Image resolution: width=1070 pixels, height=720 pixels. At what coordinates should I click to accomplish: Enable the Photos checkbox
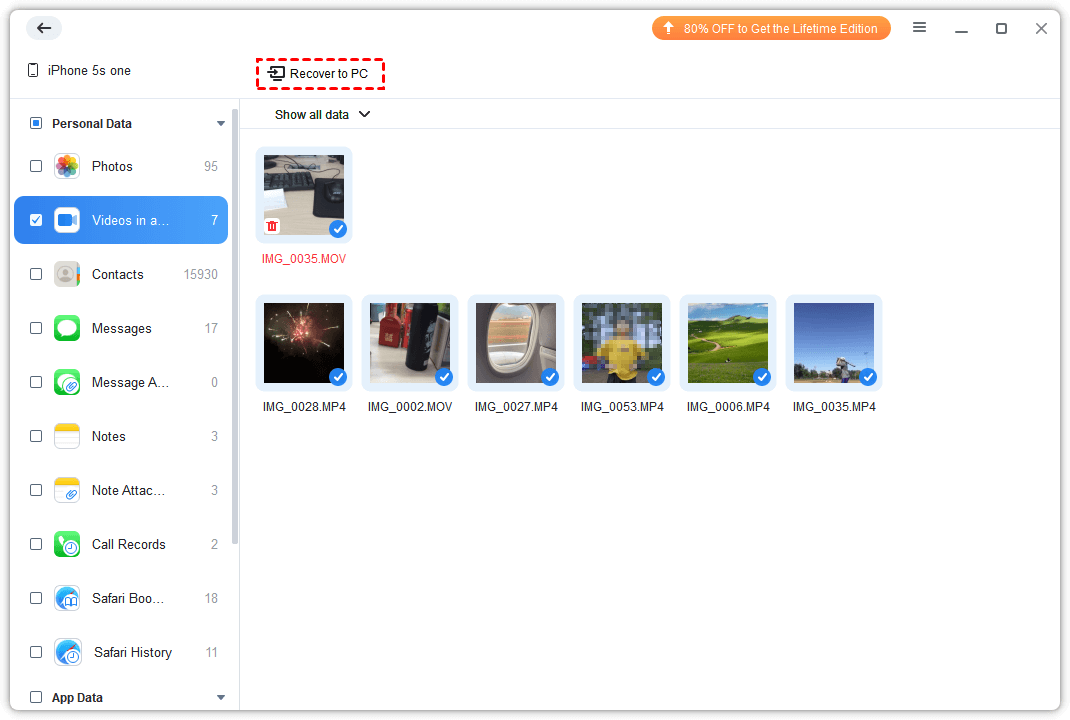[x=36, y=167]
